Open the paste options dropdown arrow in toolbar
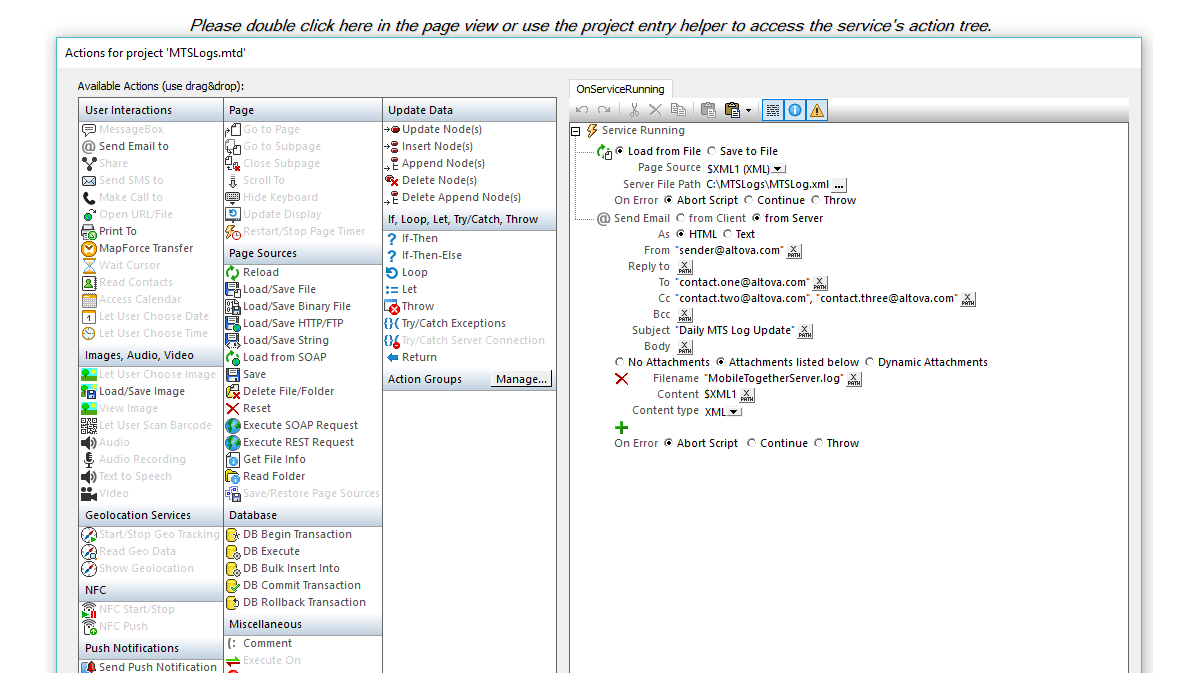The image size is (1198, 673). pos(749,111)
